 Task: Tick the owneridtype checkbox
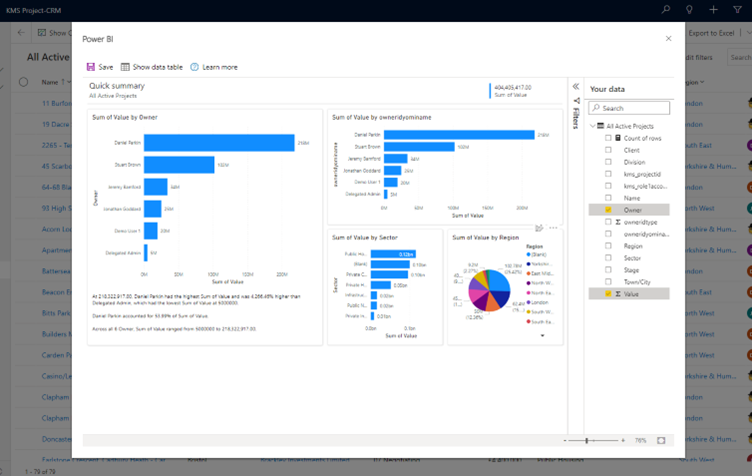coord(608,222)
